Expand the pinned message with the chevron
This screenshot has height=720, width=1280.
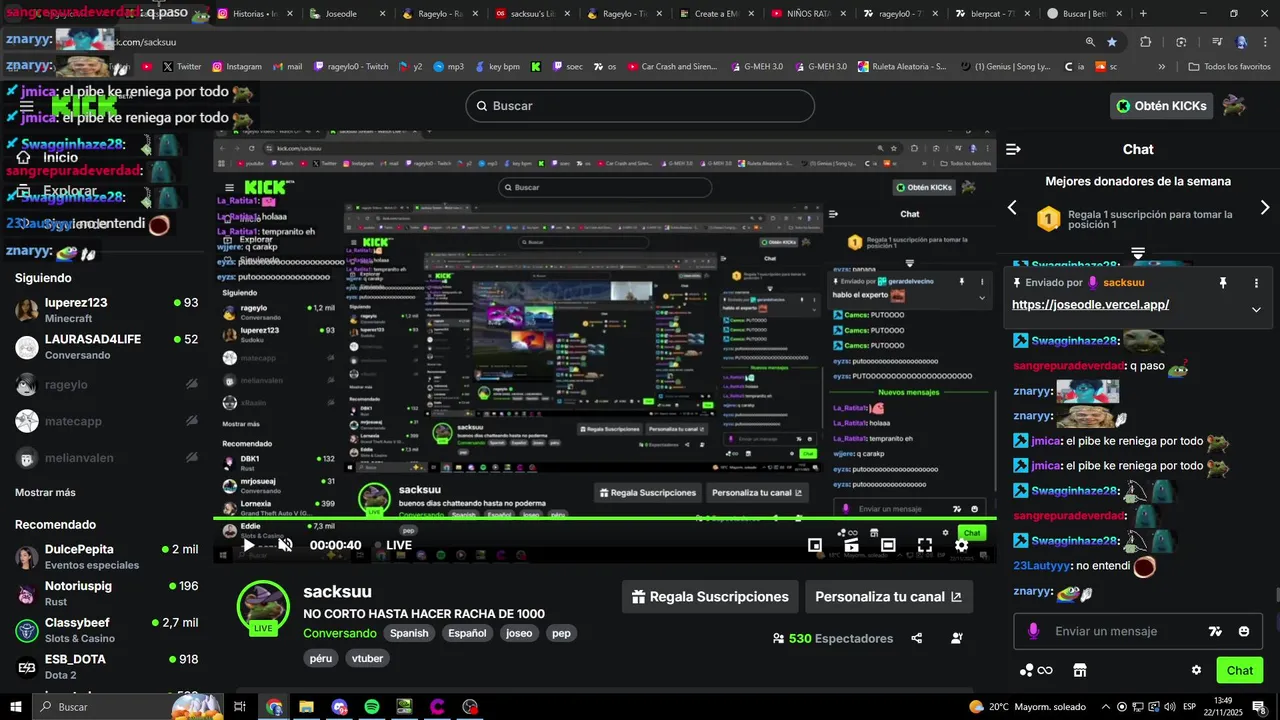tap(1256, 309)
